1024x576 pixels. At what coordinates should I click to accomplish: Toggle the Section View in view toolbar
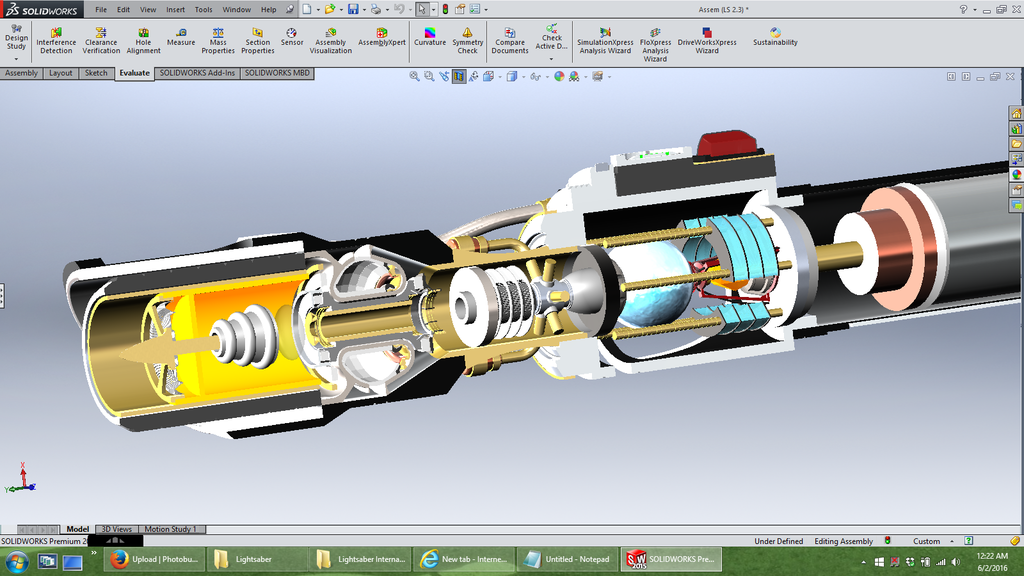coord(458,76)
